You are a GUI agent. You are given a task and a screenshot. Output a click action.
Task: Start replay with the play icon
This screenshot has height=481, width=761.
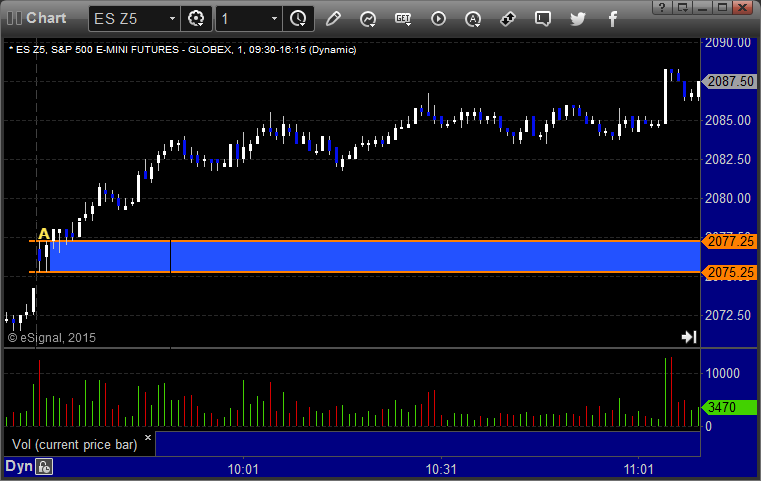click(438, 19)
